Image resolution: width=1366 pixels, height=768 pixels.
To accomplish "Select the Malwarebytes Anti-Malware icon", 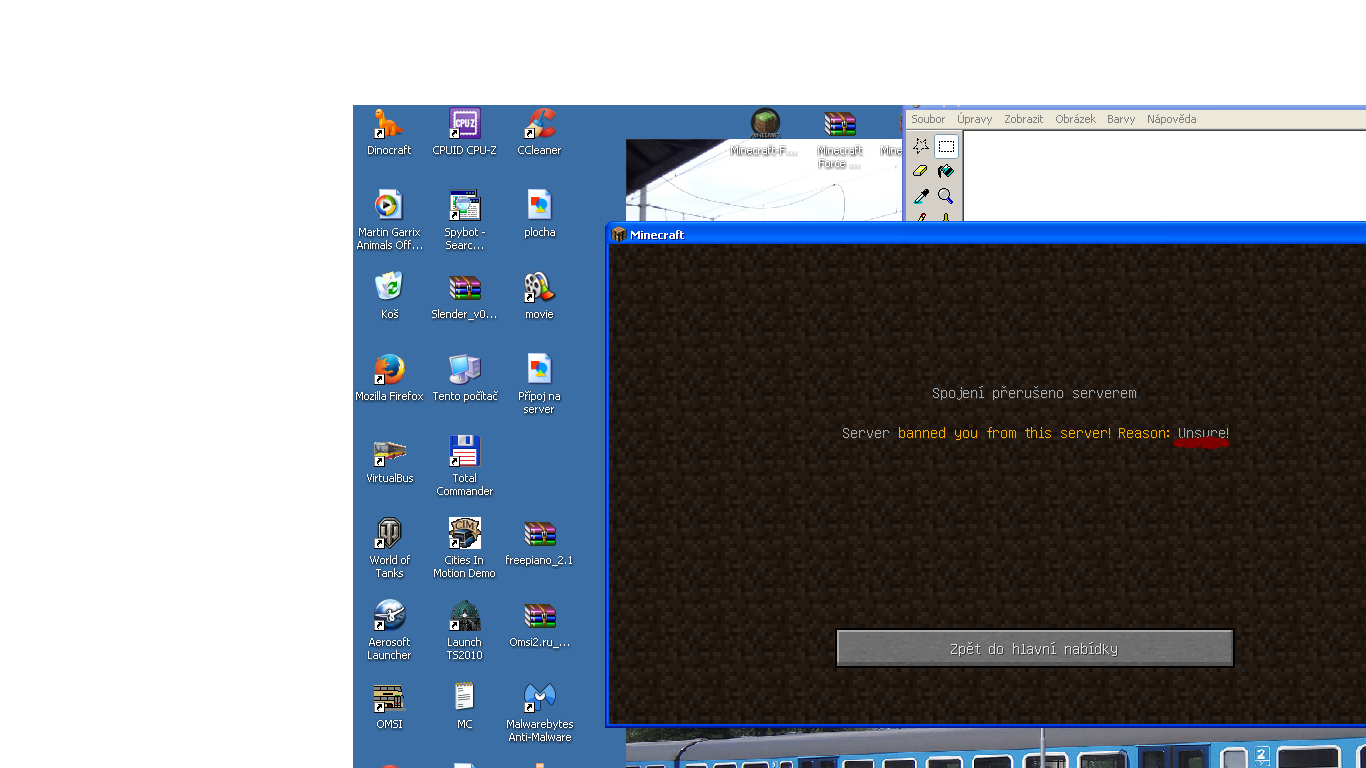I will [x=539, y=712].
